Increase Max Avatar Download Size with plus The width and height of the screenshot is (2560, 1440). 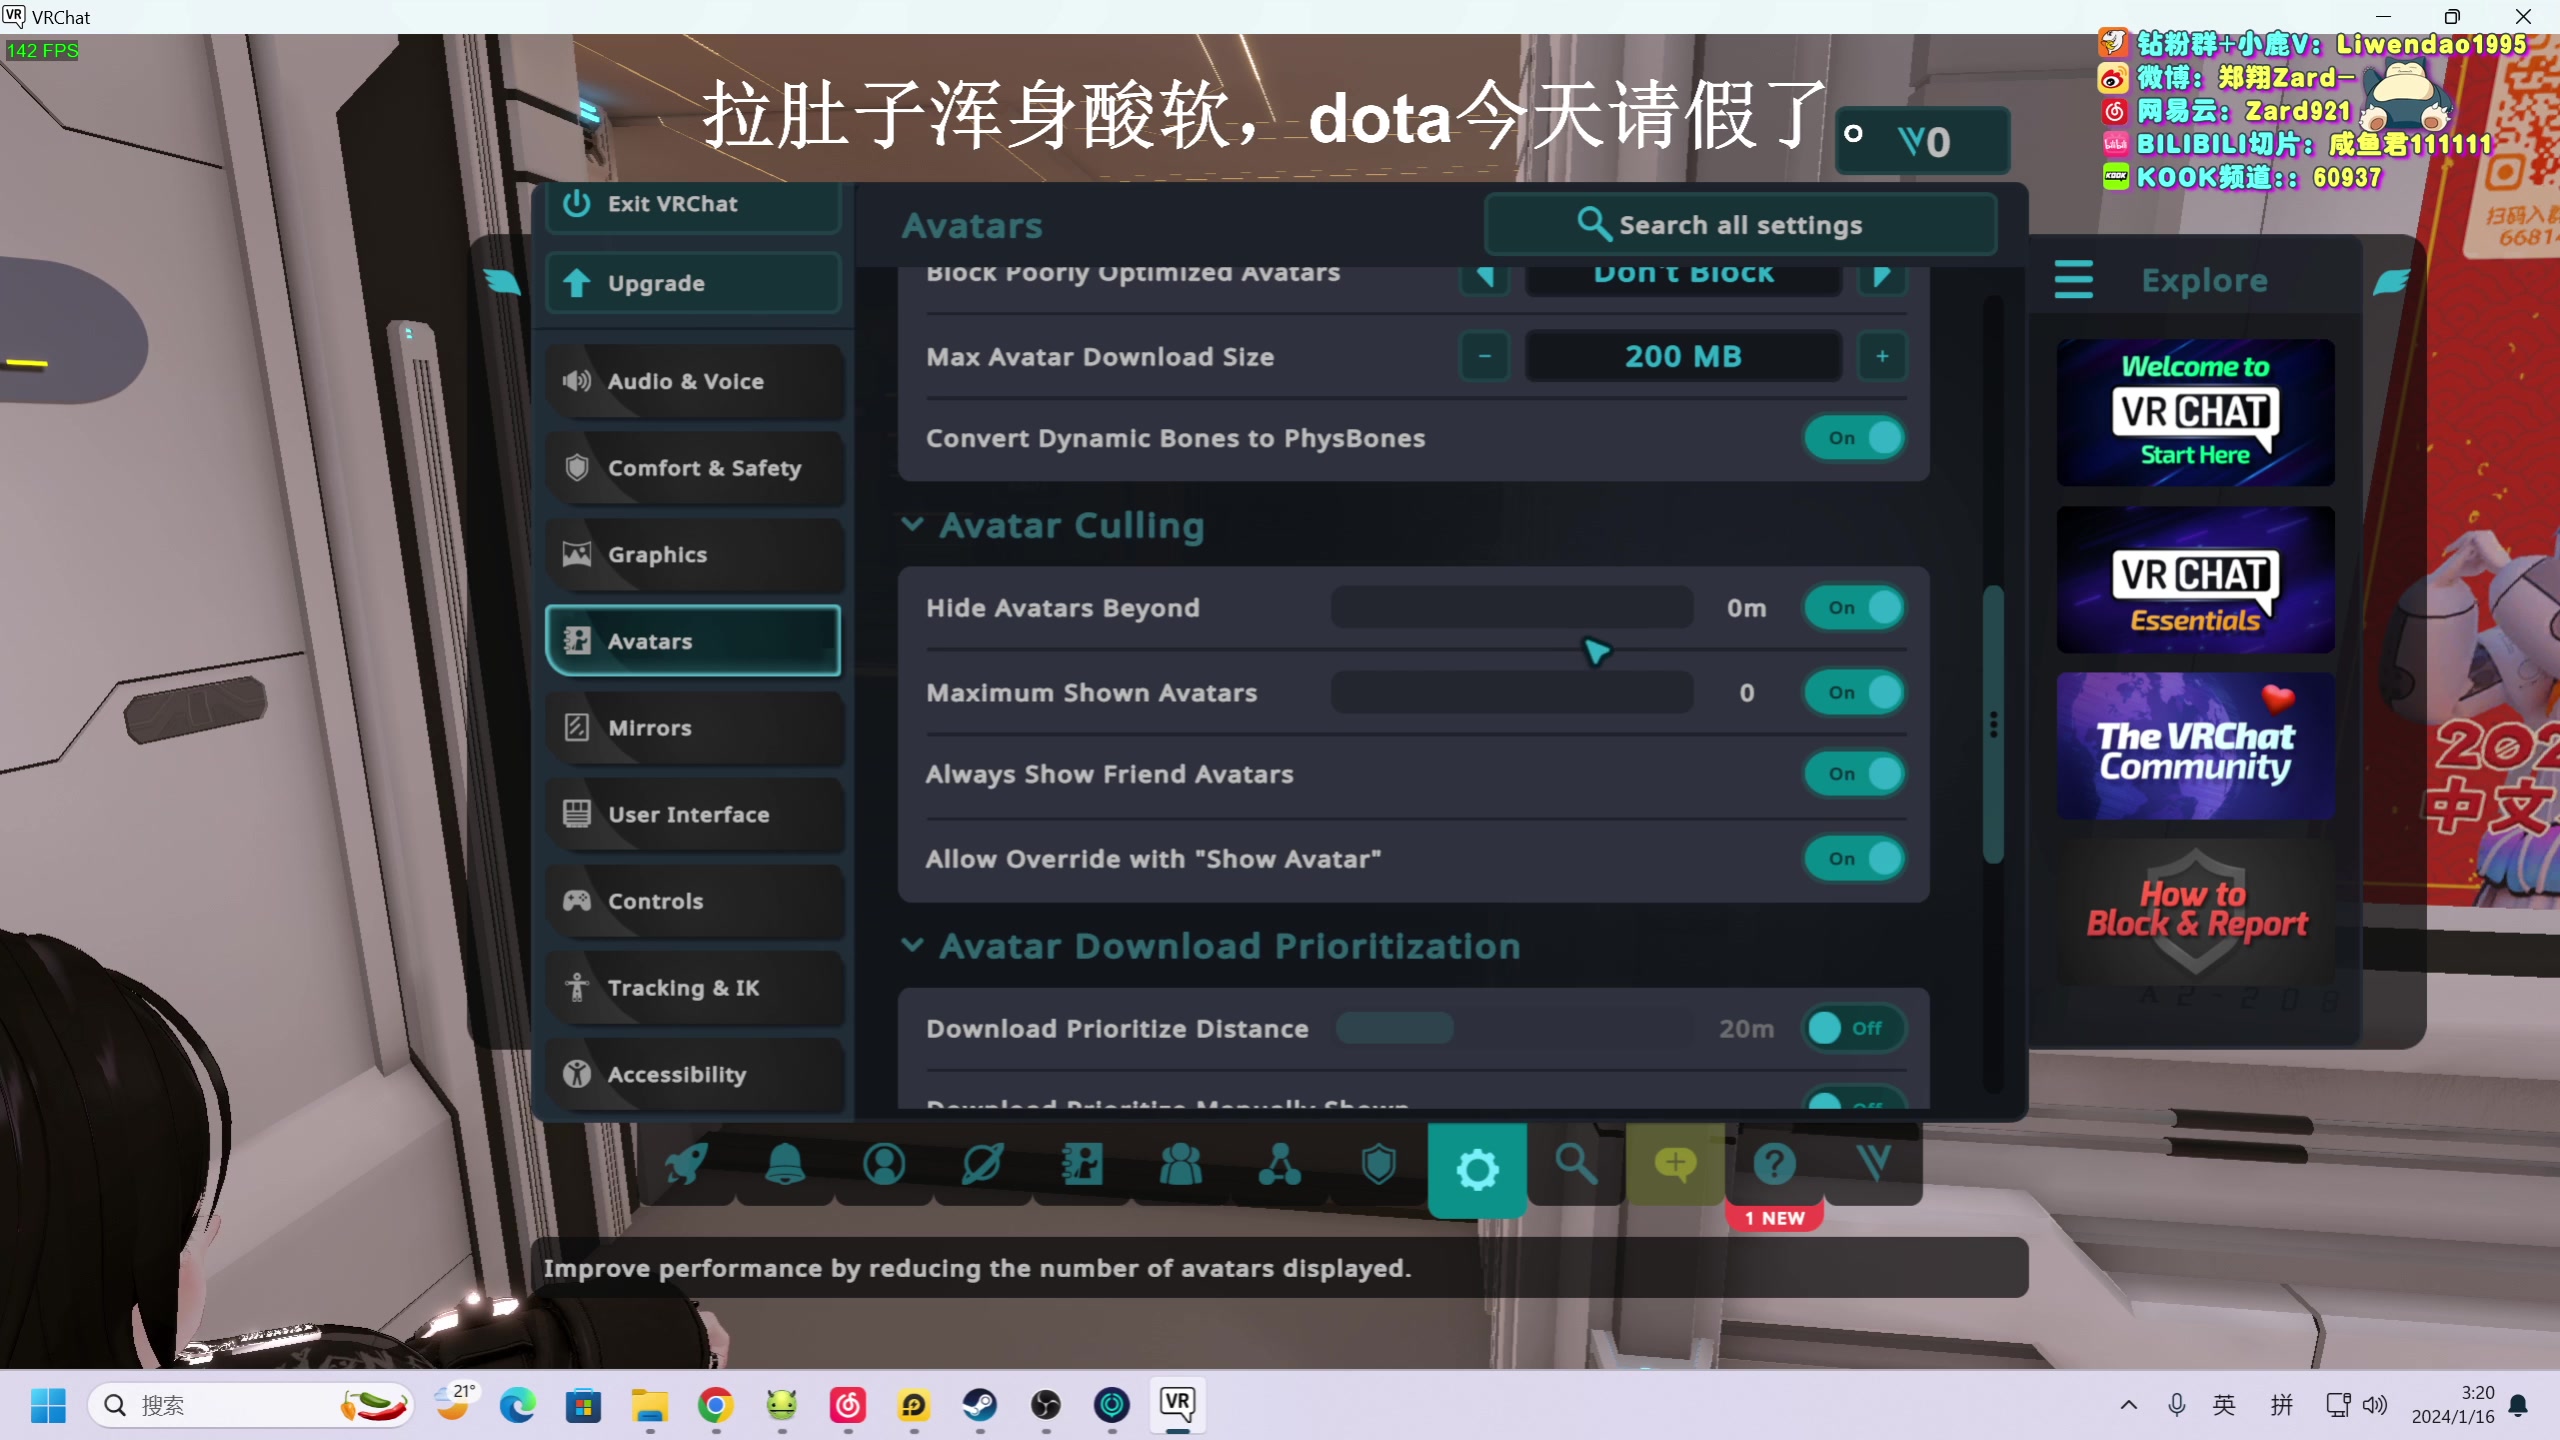1882,356
